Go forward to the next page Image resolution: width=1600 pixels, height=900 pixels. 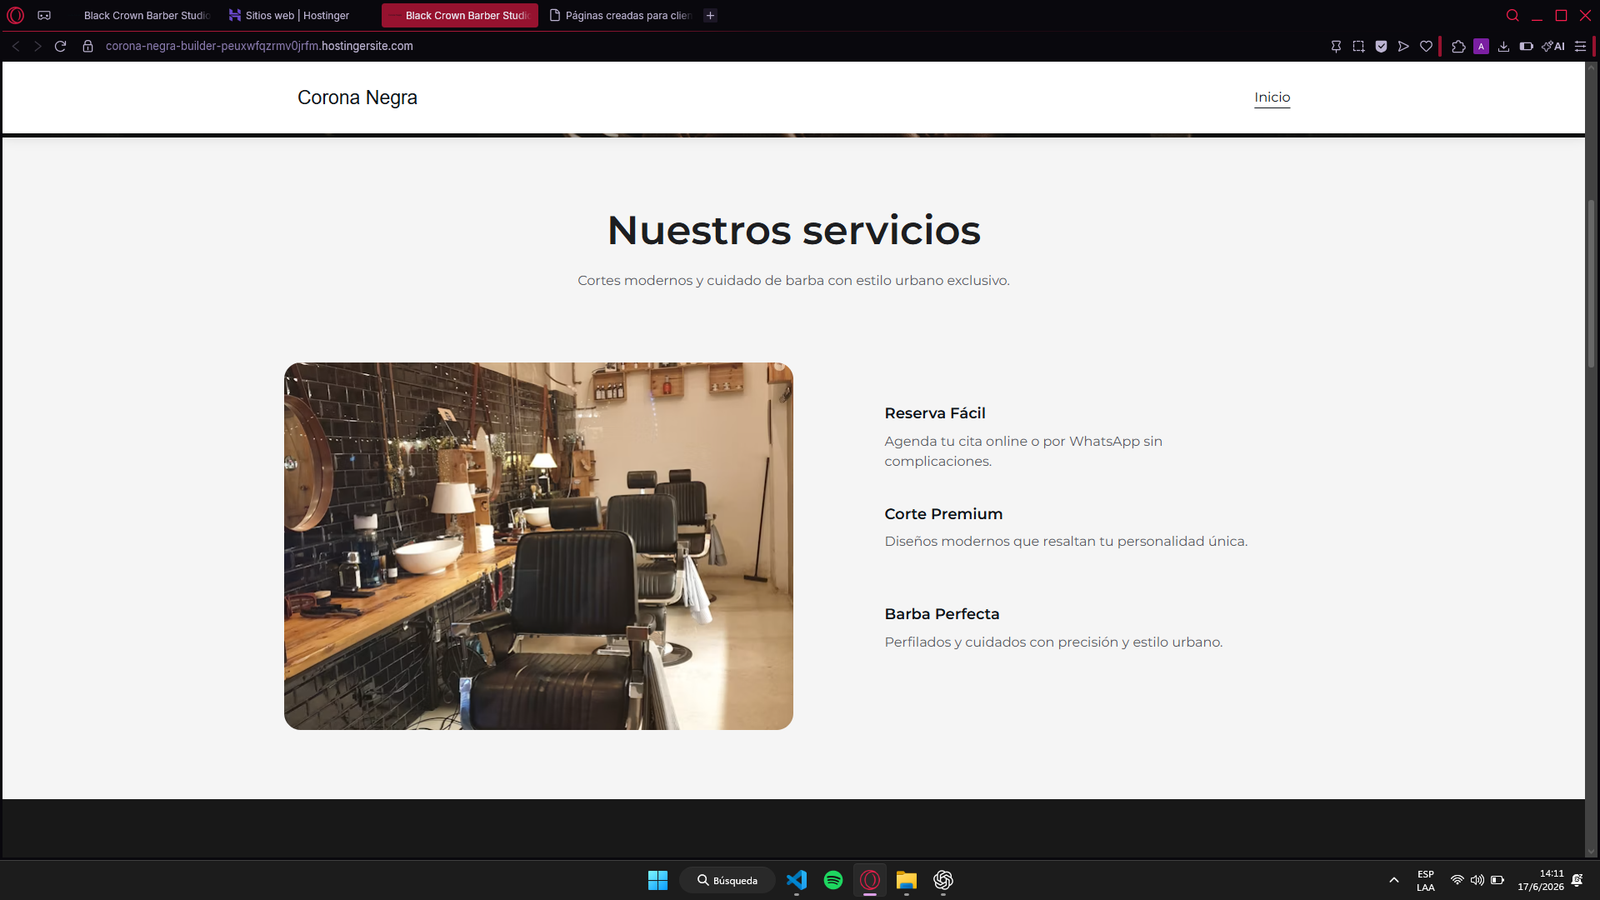click(38, 46)
